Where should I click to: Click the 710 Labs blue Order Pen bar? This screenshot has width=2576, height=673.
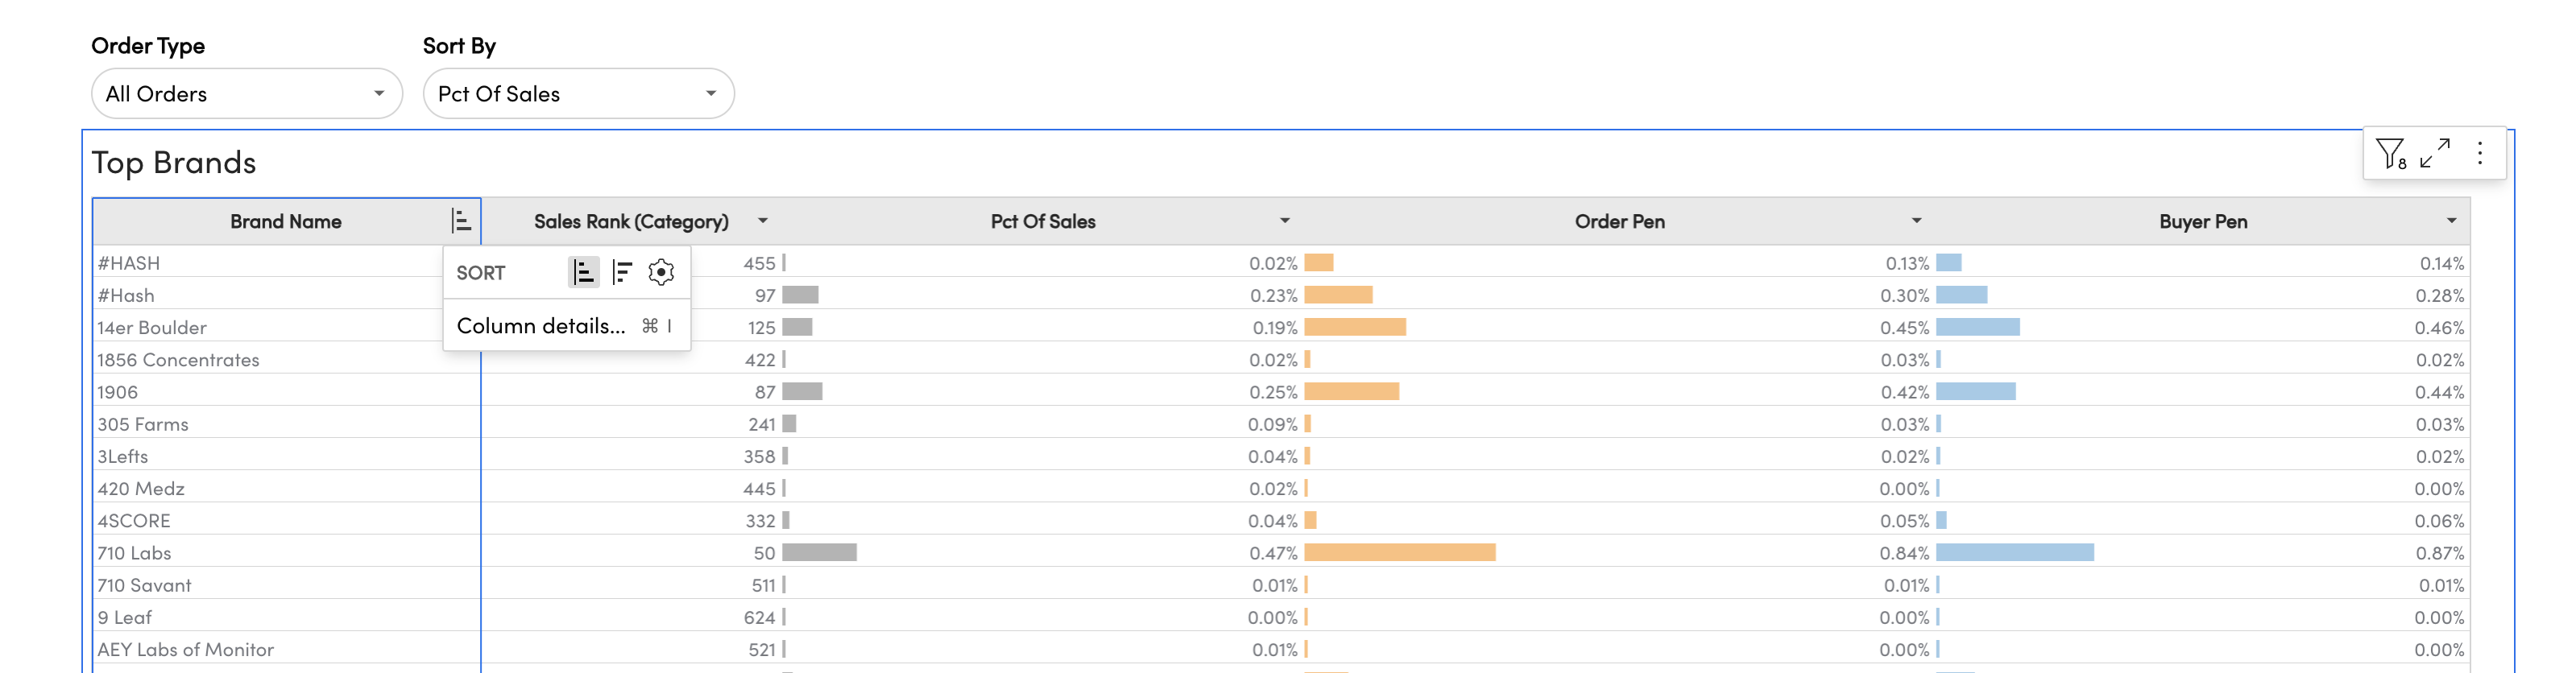click(2015, 553)
